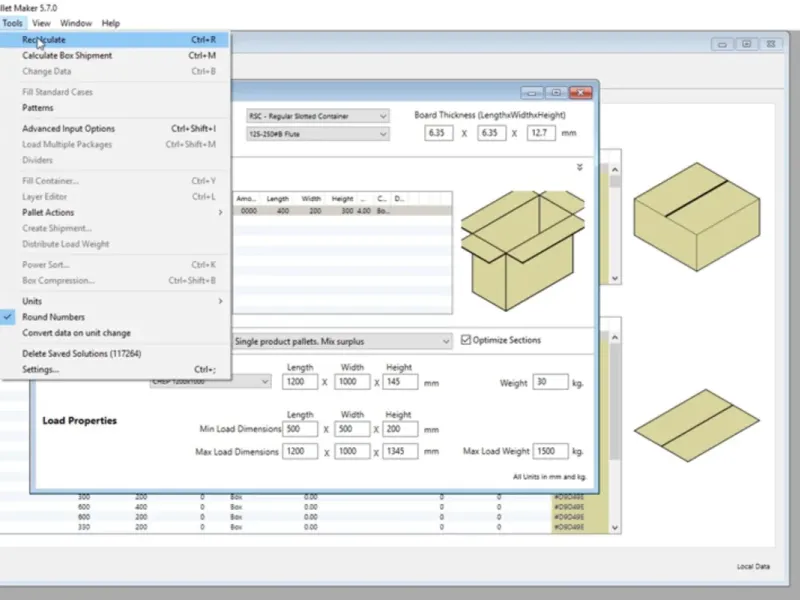This screenshot has width=800, height=600.
Task: Click Min Load Height field 200
Action: point(400,429)
